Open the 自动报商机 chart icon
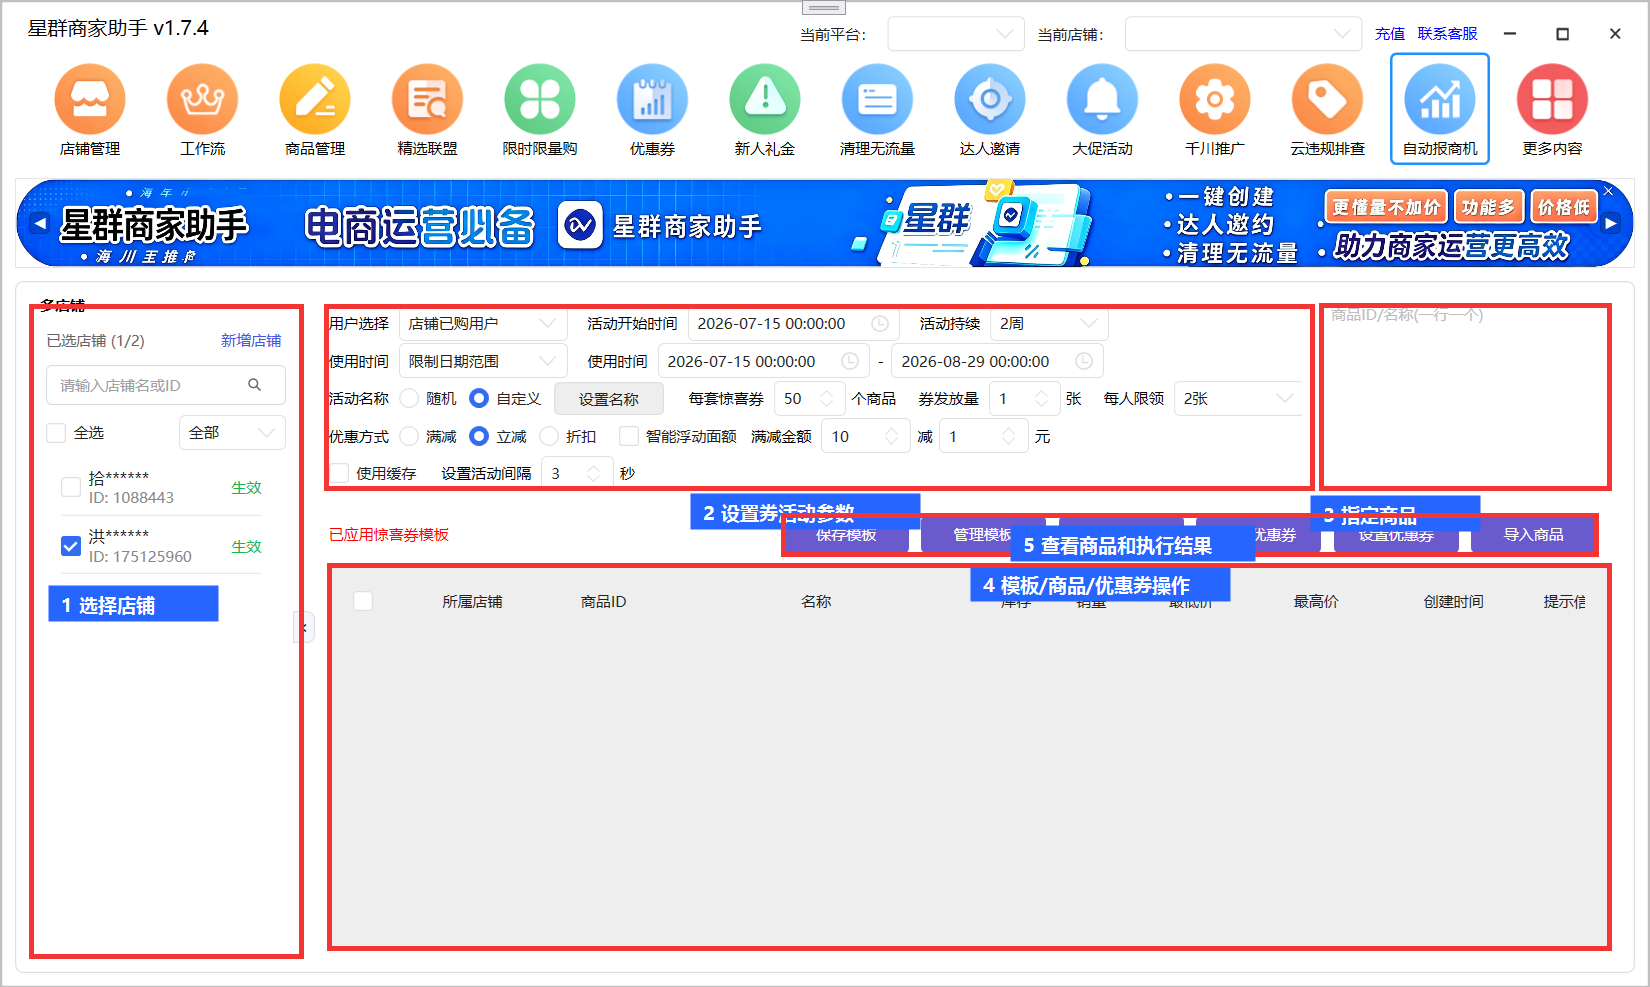Screen dimensions: 1650x987 coord(1440,100)
